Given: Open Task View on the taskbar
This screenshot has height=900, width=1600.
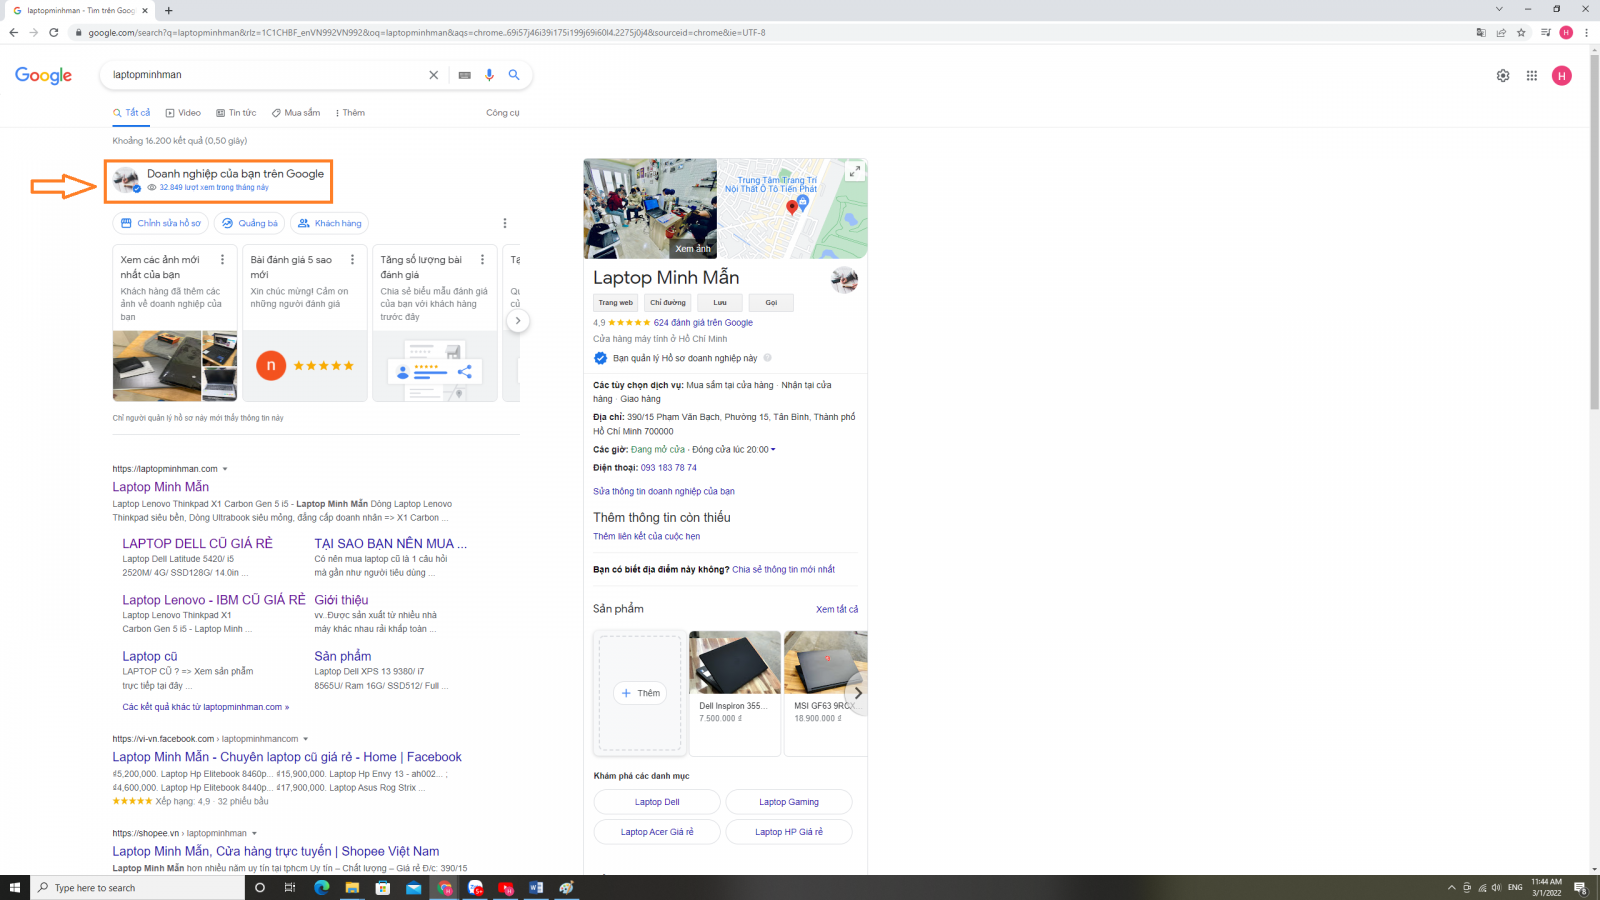Looking at the screenshot, I should (x=290, y=888).
